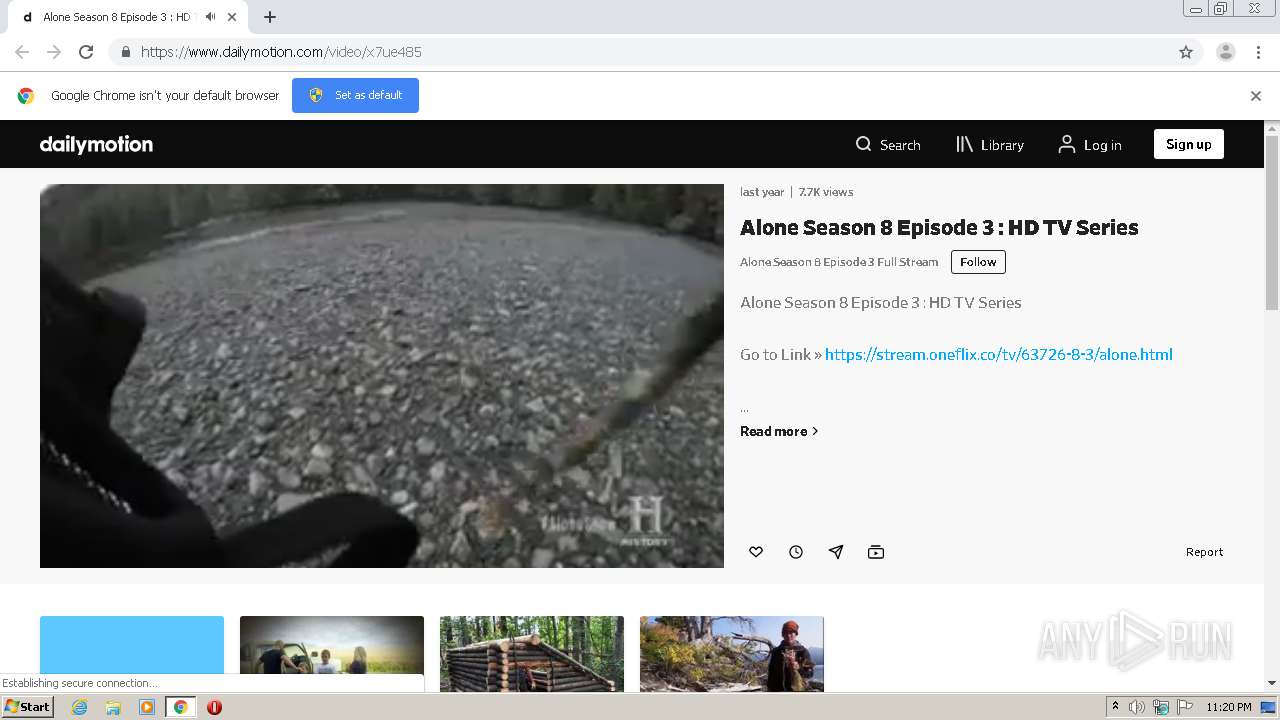Open the blue placeholder thumbnail
The width and height of the screenshot is (1280, 720).
[x=132, y=653]
